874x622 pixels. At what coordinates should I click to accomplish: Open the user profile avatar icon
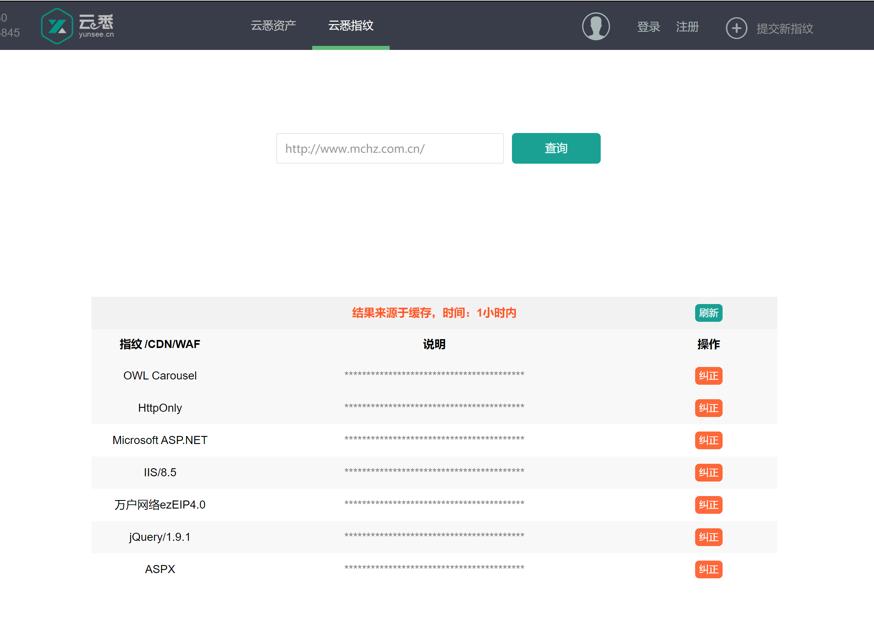click(x=596, y=26)
